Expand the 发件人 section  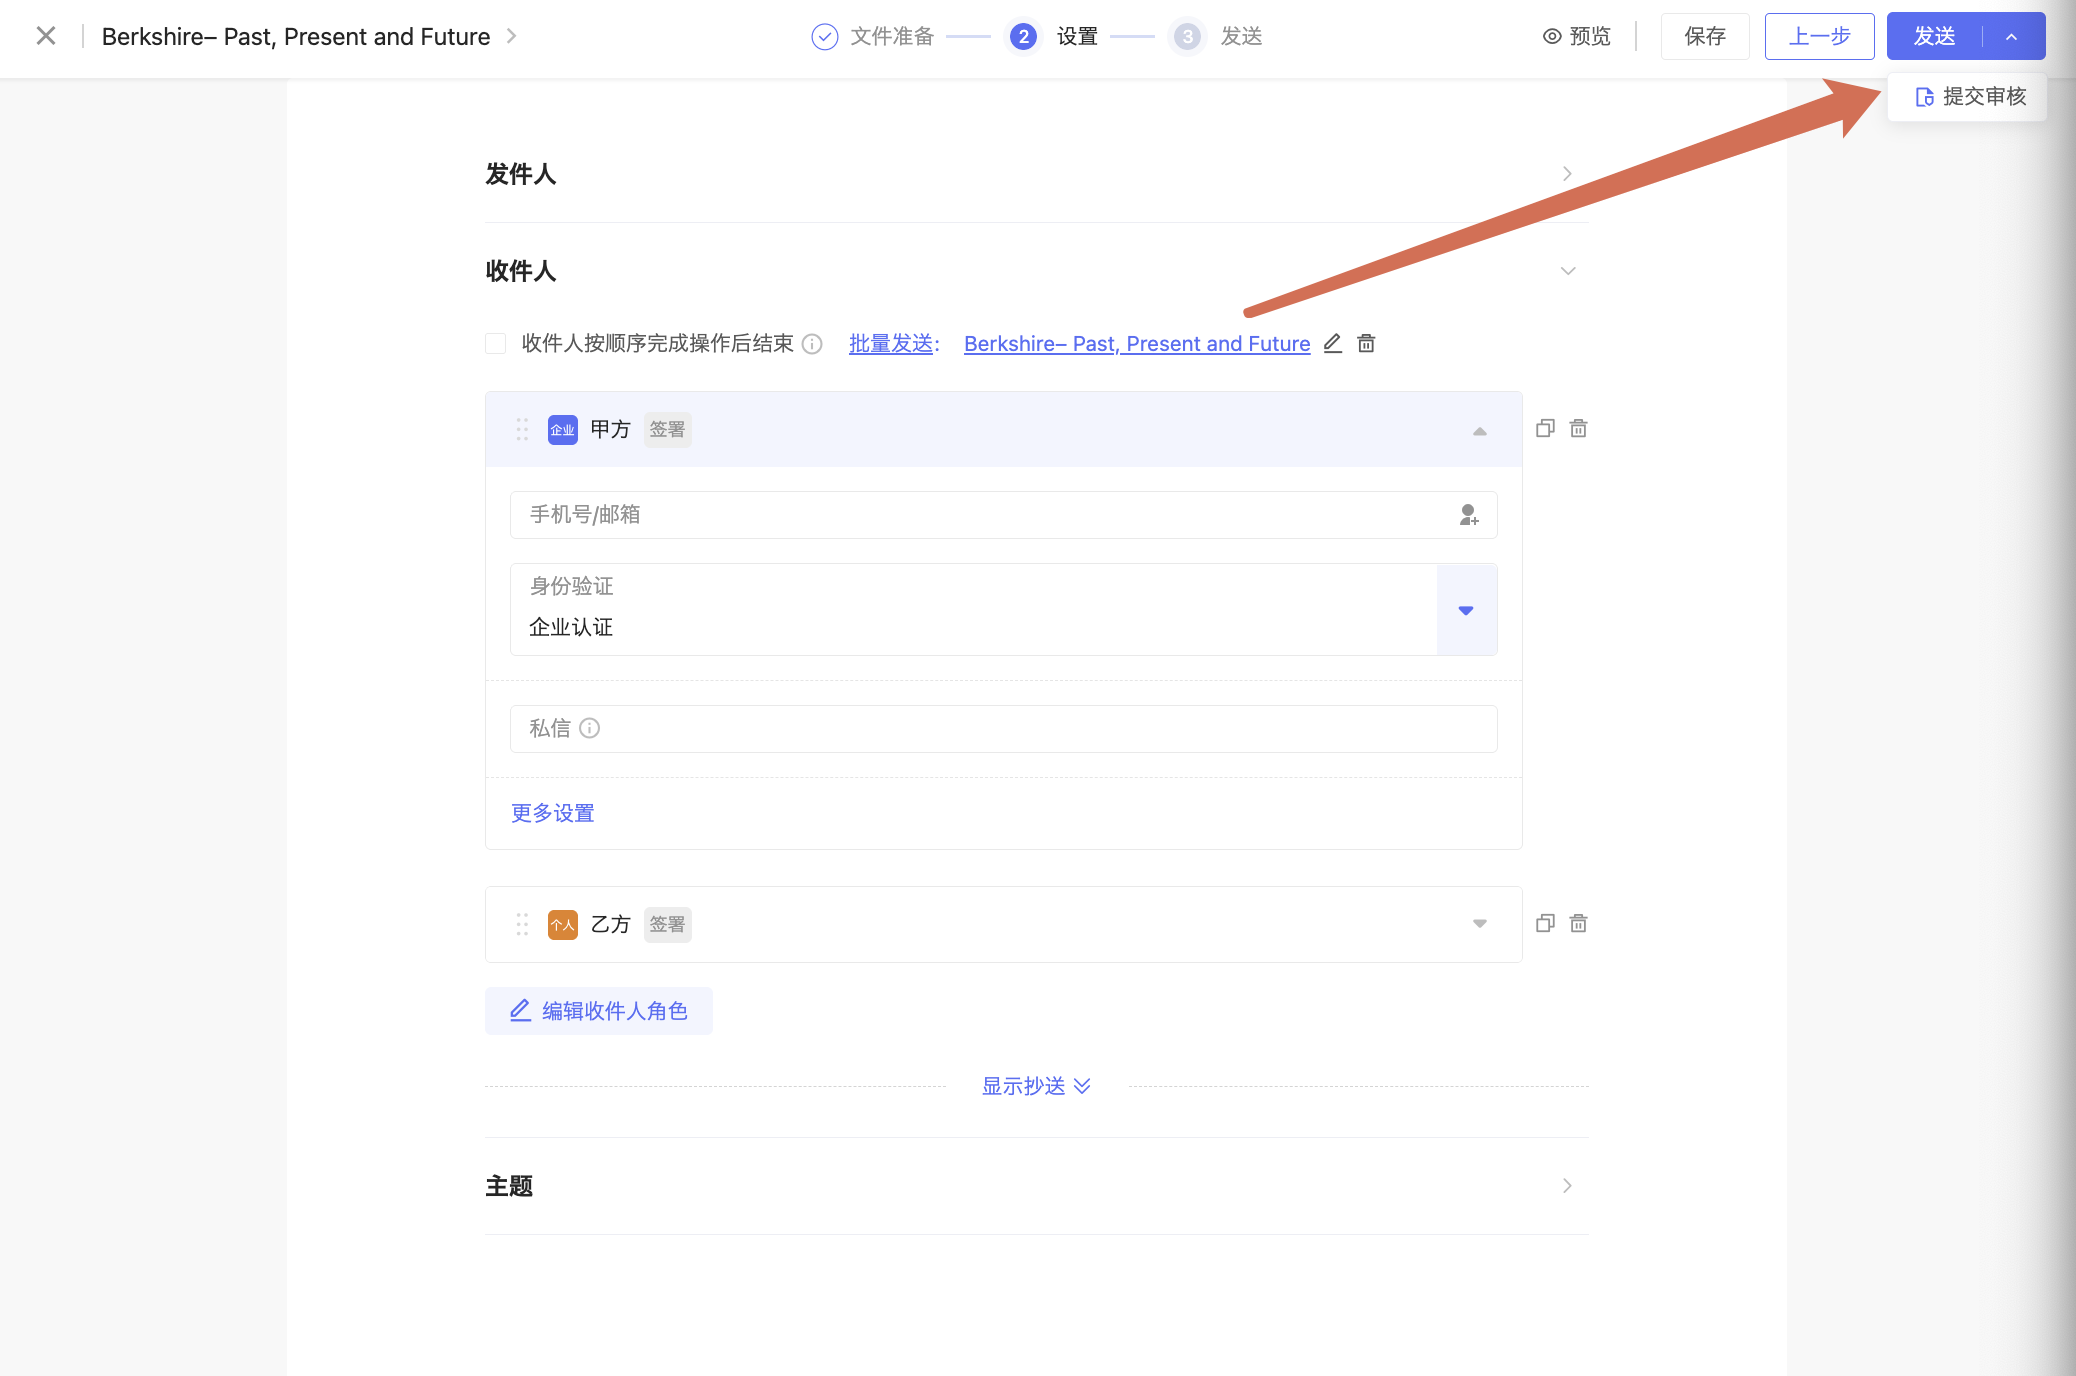point(1567,174)
